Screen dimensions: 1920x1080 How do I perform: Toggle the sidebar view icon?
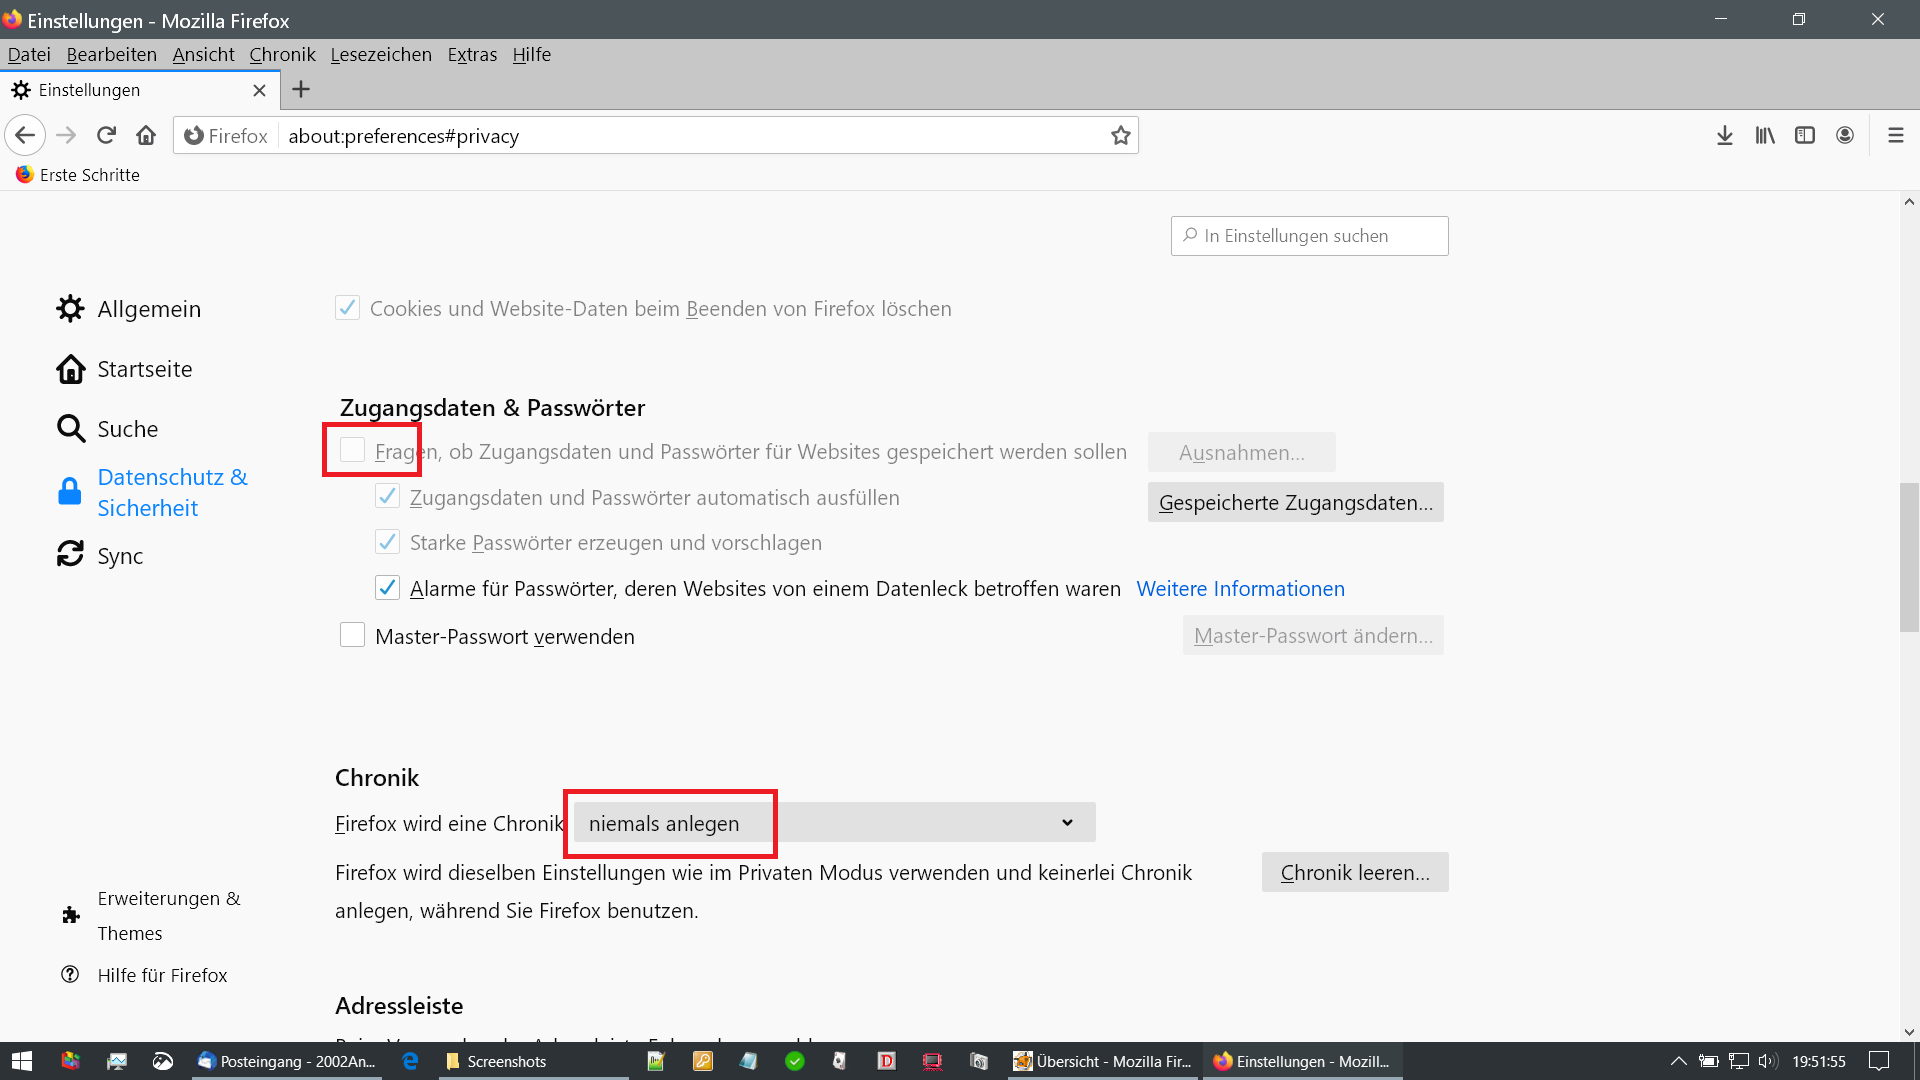coord(1805,135)
